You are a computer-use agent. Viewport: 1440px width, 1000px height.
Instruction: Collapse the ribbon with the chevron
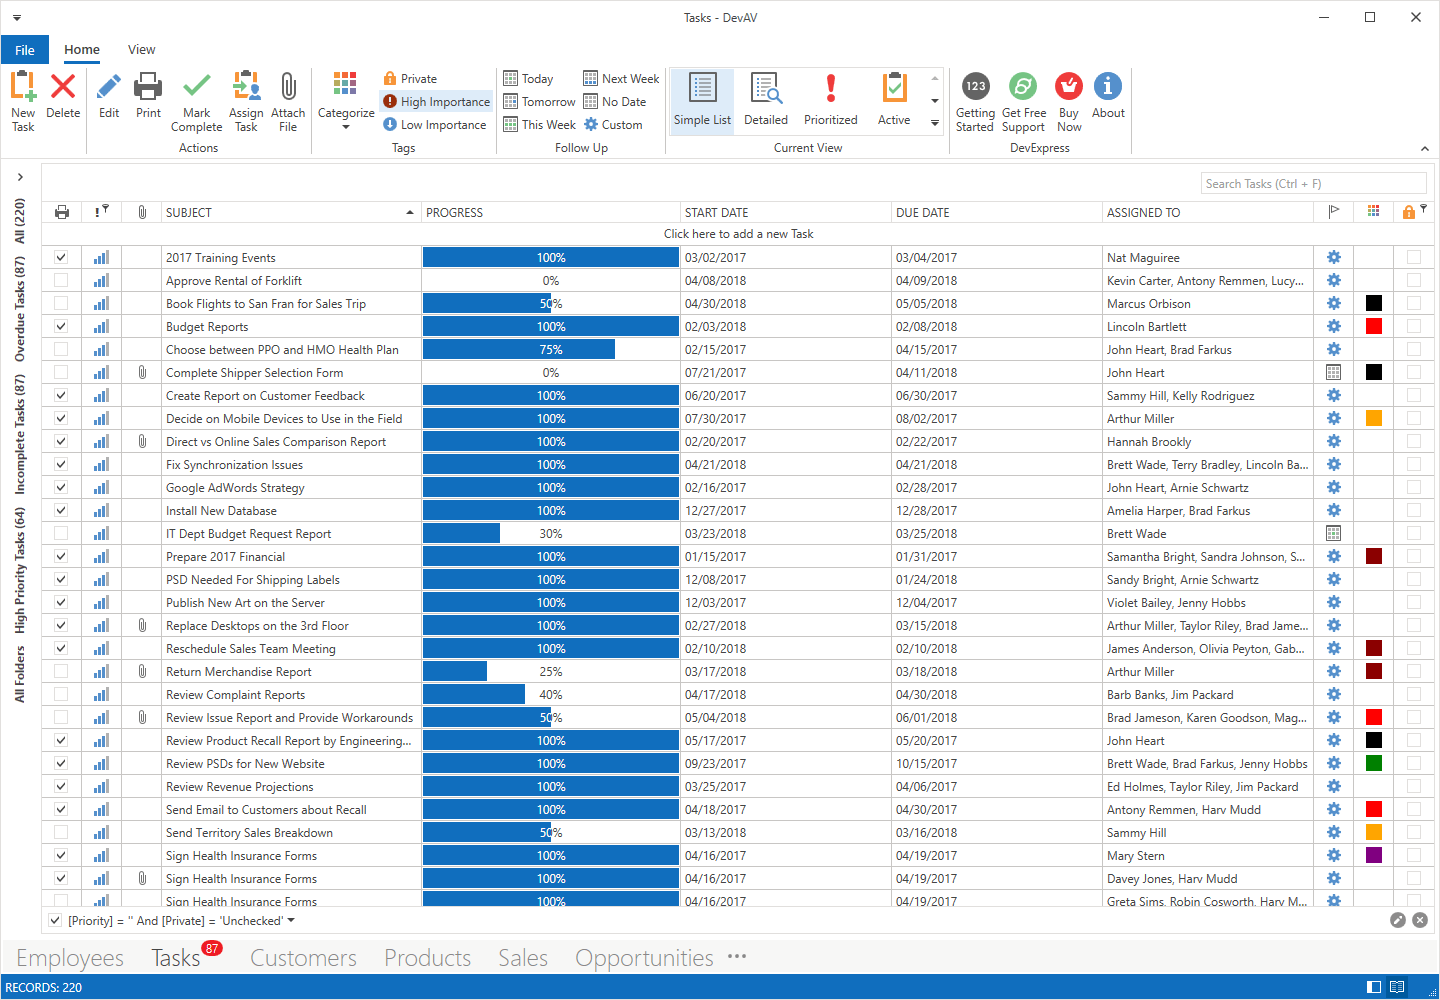click(1424, 148)
